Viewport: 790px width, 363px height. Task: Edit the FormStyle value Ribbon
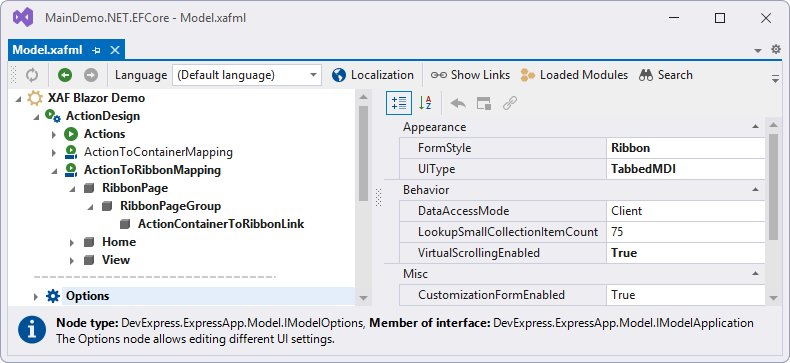tap(686, 148)
